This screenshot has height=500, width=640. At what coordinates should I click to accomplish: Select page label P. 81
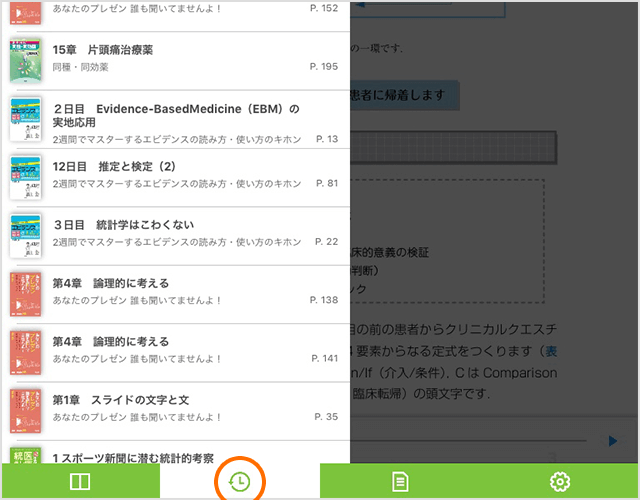327,183
